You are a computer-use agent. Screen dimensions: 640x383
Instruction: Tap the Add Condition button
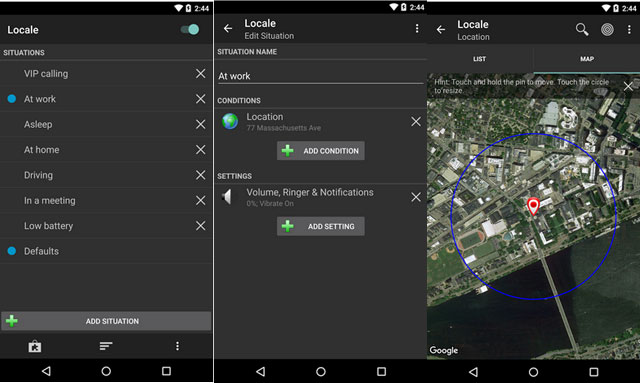(321, 151)
